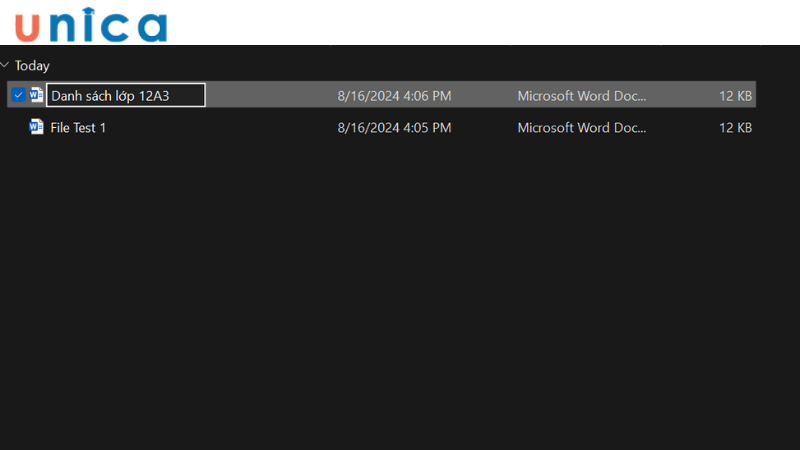The image size is (800, 450).
Task: Click Word icon of Danh sách lớp 12A3
Action: 37,95
